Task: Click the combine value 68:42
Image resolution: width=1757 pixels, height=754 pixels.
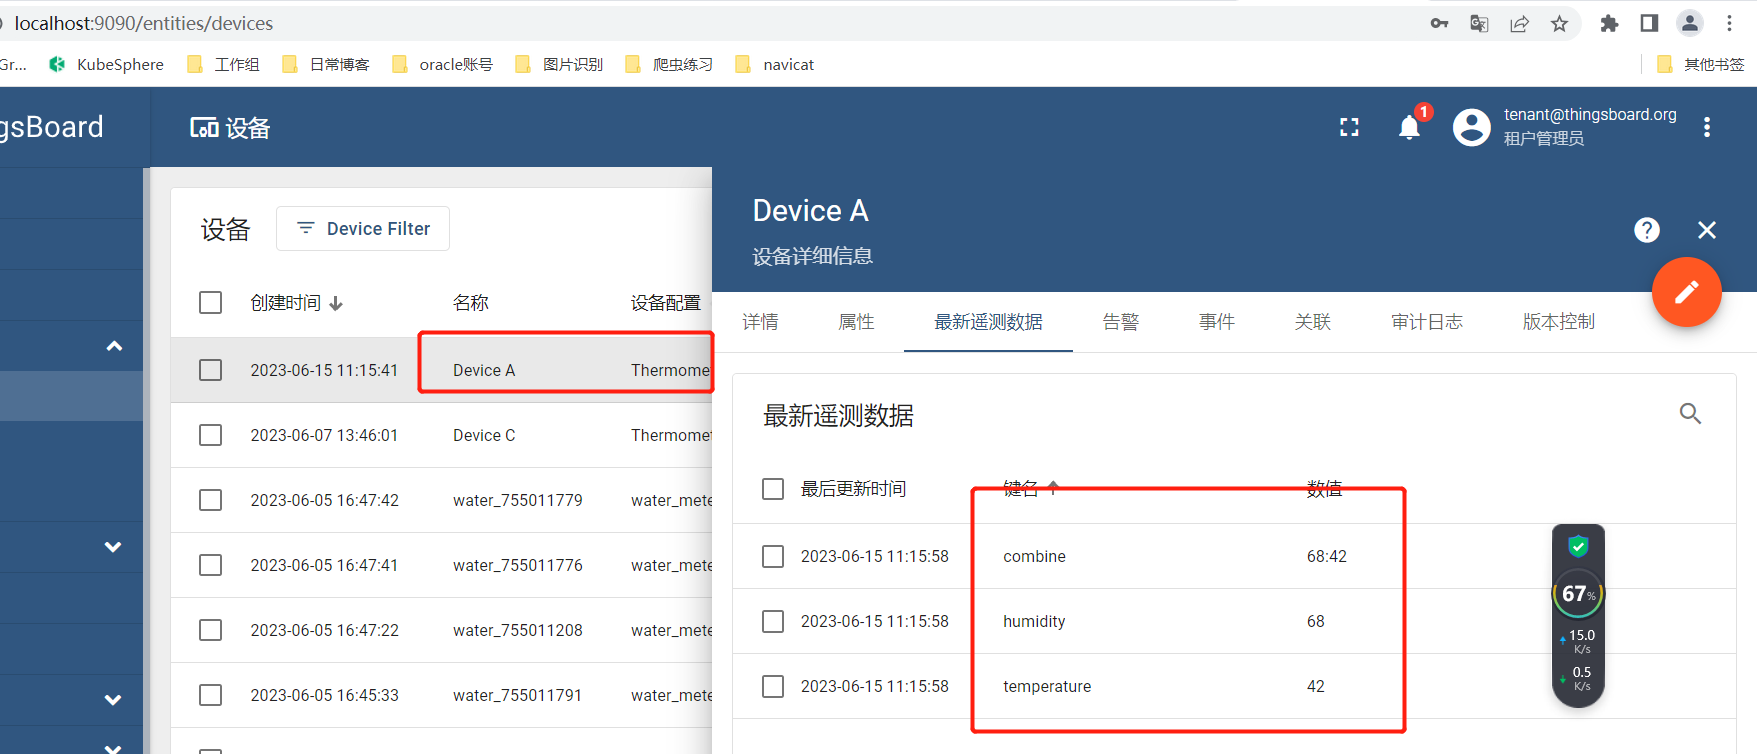Action: coord(1327,556)
